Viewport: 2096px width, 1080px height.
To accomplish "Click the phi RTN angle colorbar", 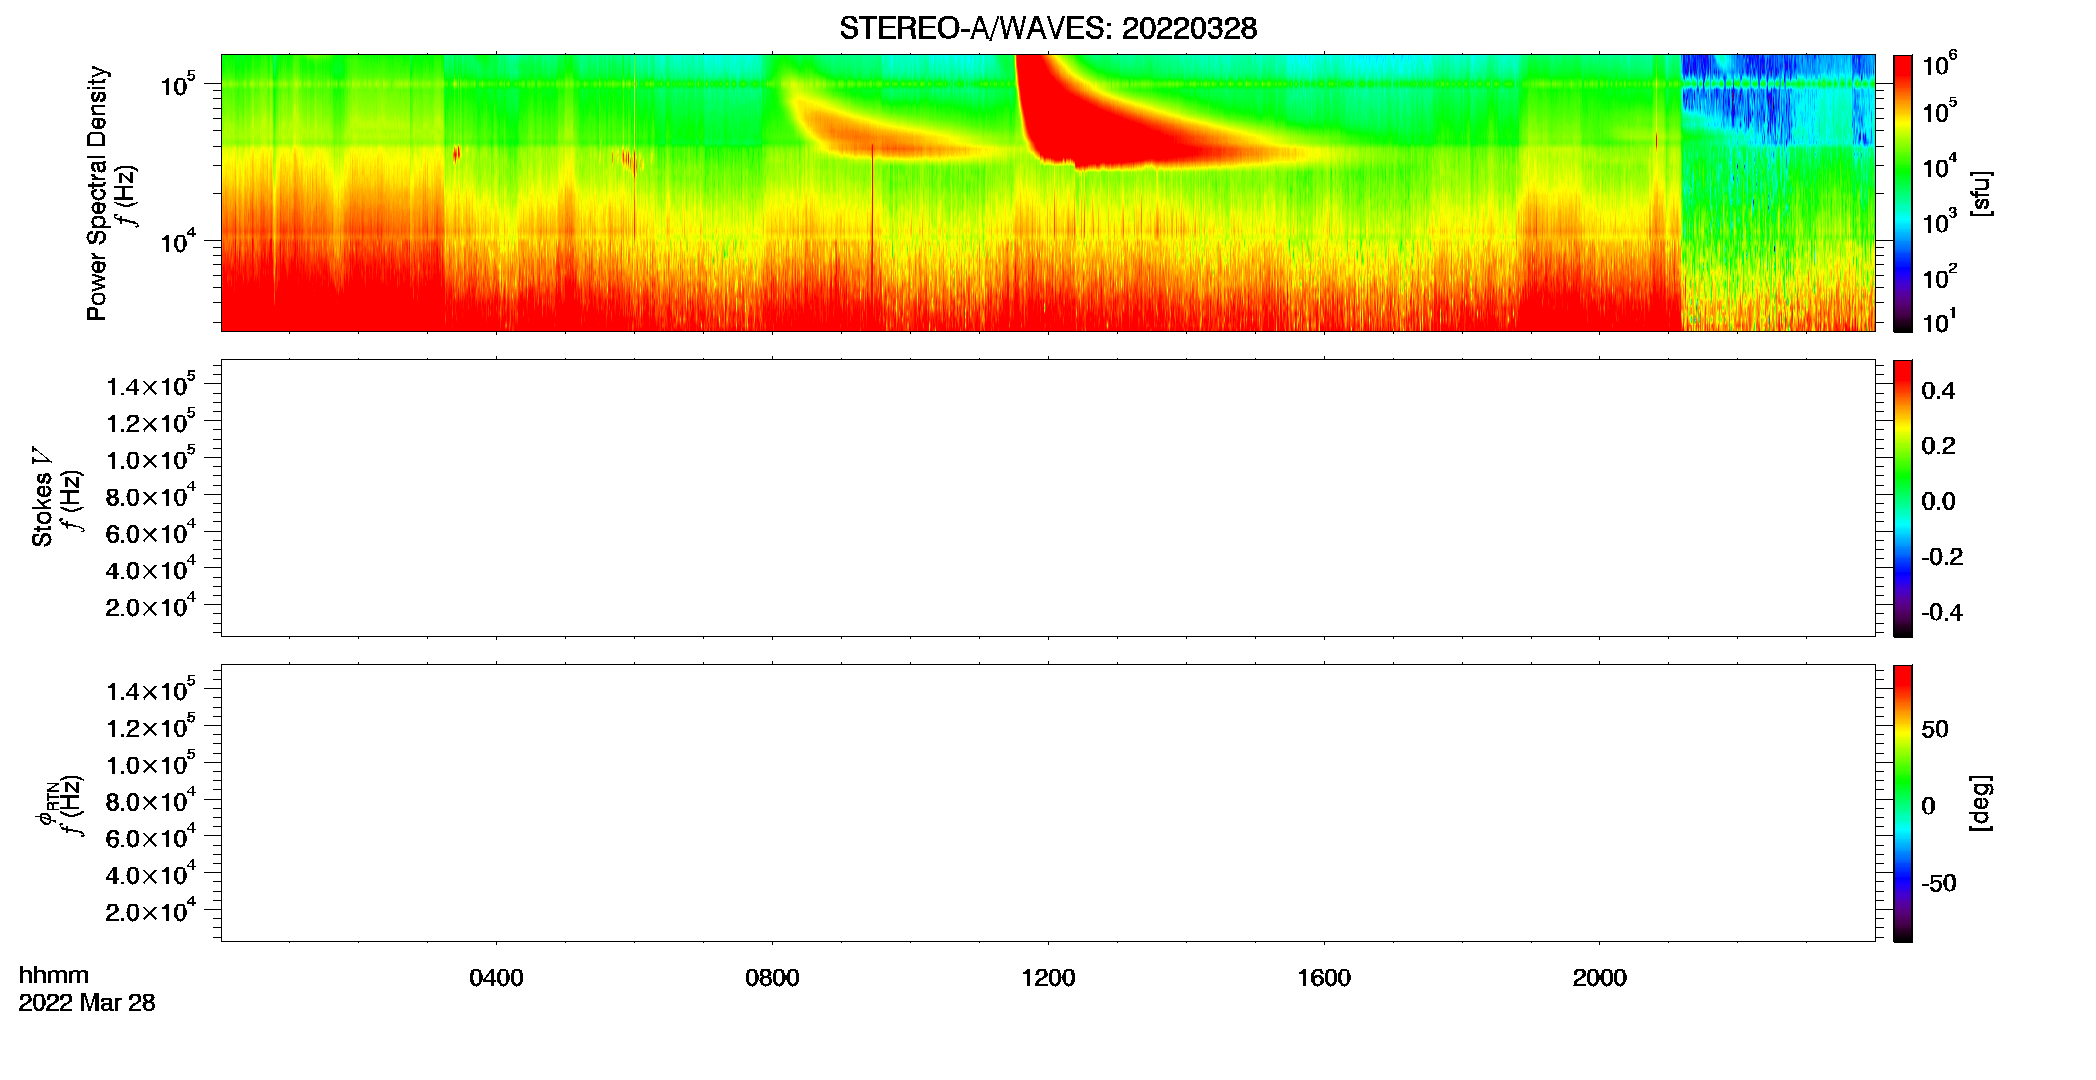I will [x=1902, y=803].
